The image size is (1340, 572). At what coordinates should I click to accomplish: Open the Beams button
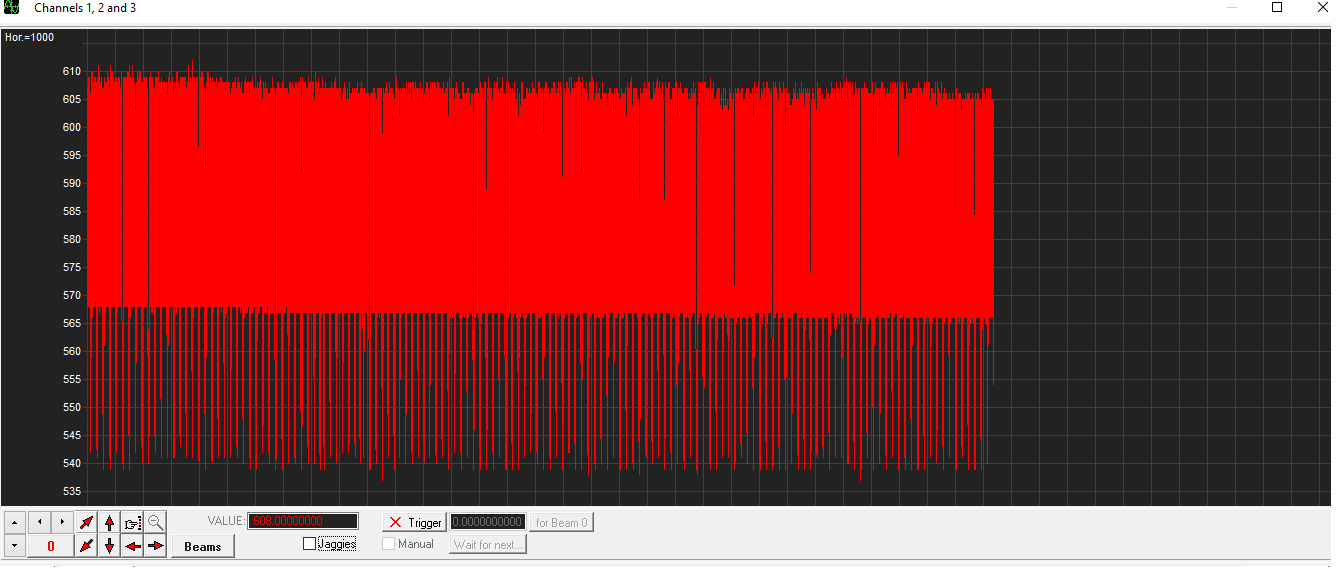pos(203,546)
